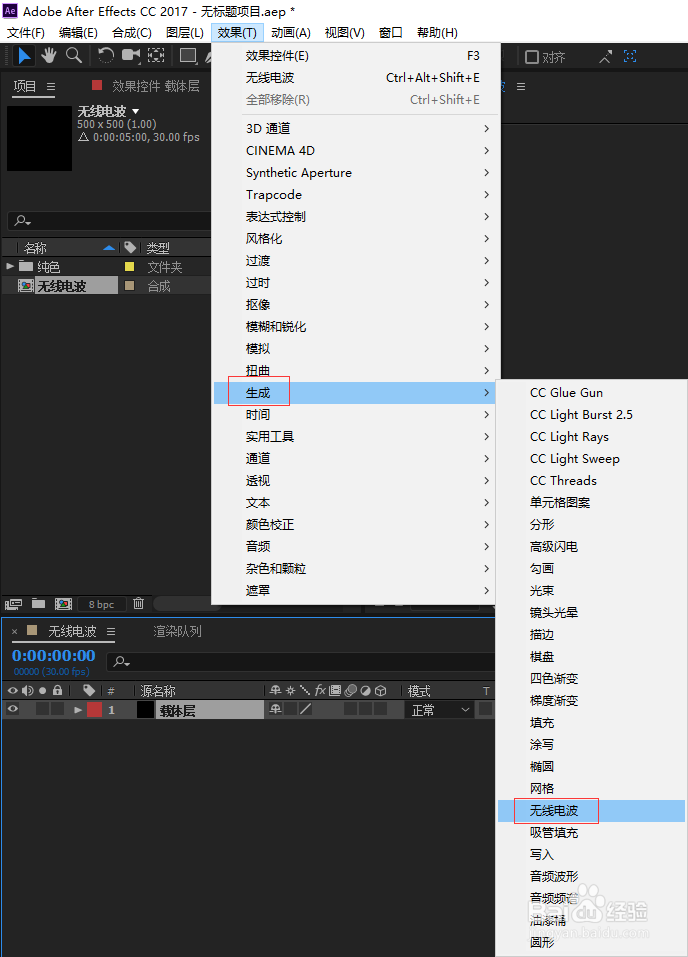Click the 纯色 folder icon
The image size is (688, 957).
point(26,266)
